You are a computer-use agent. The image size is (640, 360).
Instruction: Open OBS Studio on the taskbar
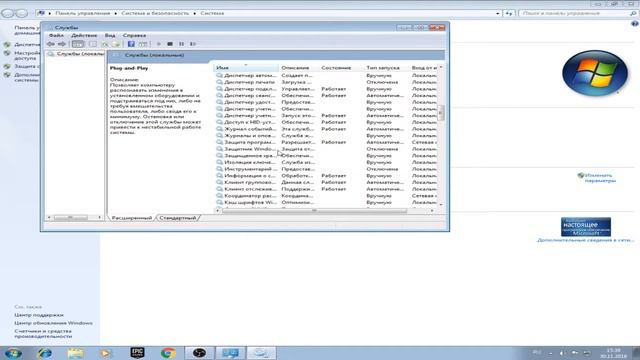coord(199,353)
